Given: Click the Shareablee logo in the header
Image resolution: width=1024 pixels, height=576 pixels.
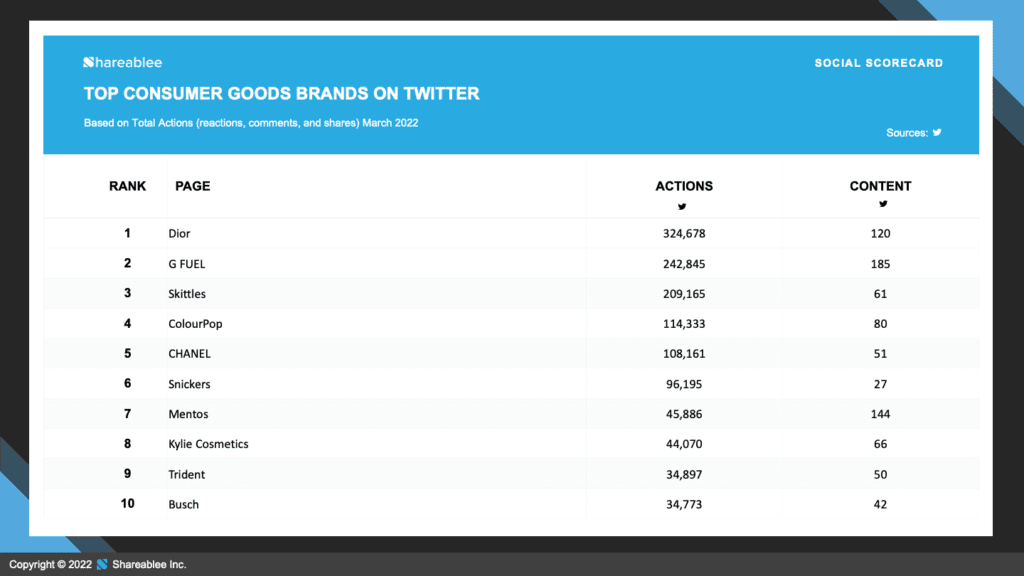Looking at the screenshot, I should 122,63.
